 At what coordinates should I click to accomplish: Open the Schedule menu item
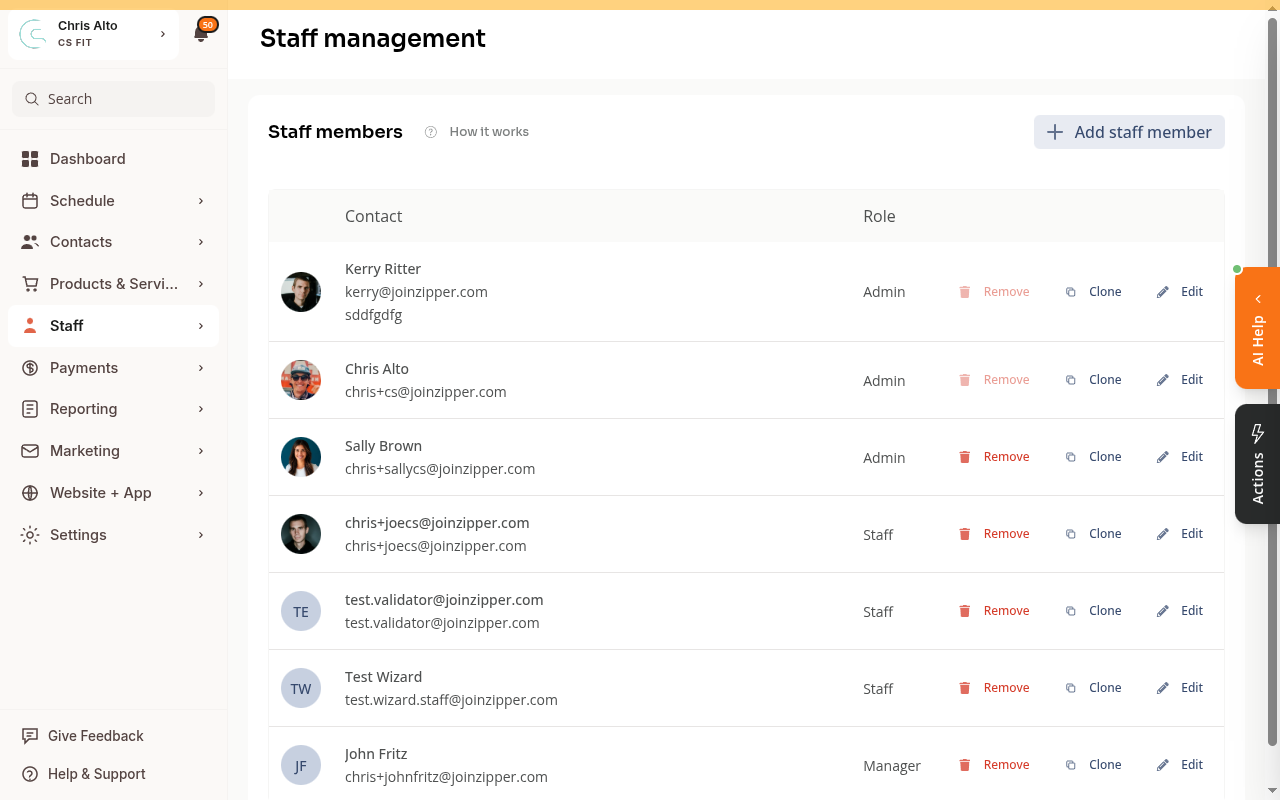[113, 201]
